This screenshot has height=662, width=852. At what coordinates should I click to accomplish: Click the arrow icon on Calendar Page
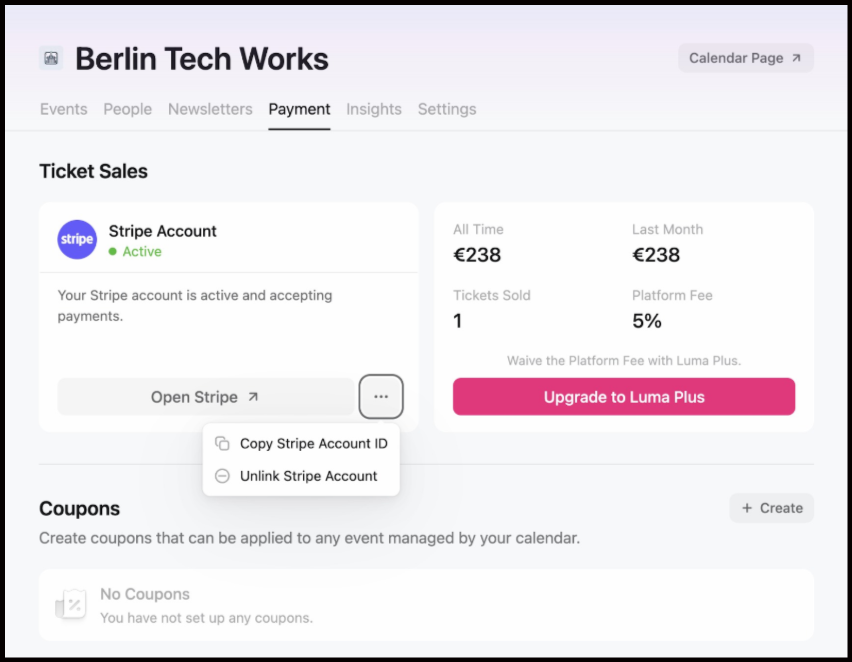tap(797, 58)
